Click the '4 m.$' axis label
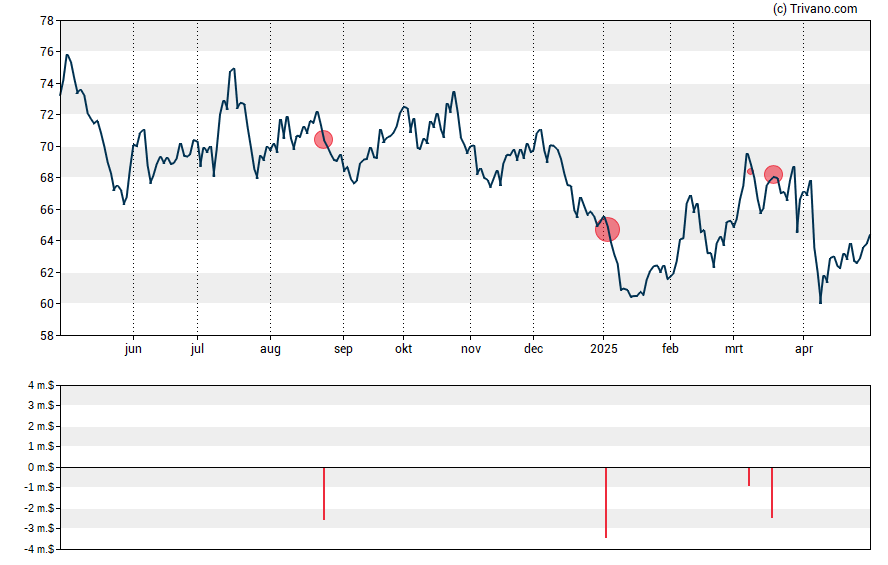Viewport: 888px width, 565px height. 41,386
